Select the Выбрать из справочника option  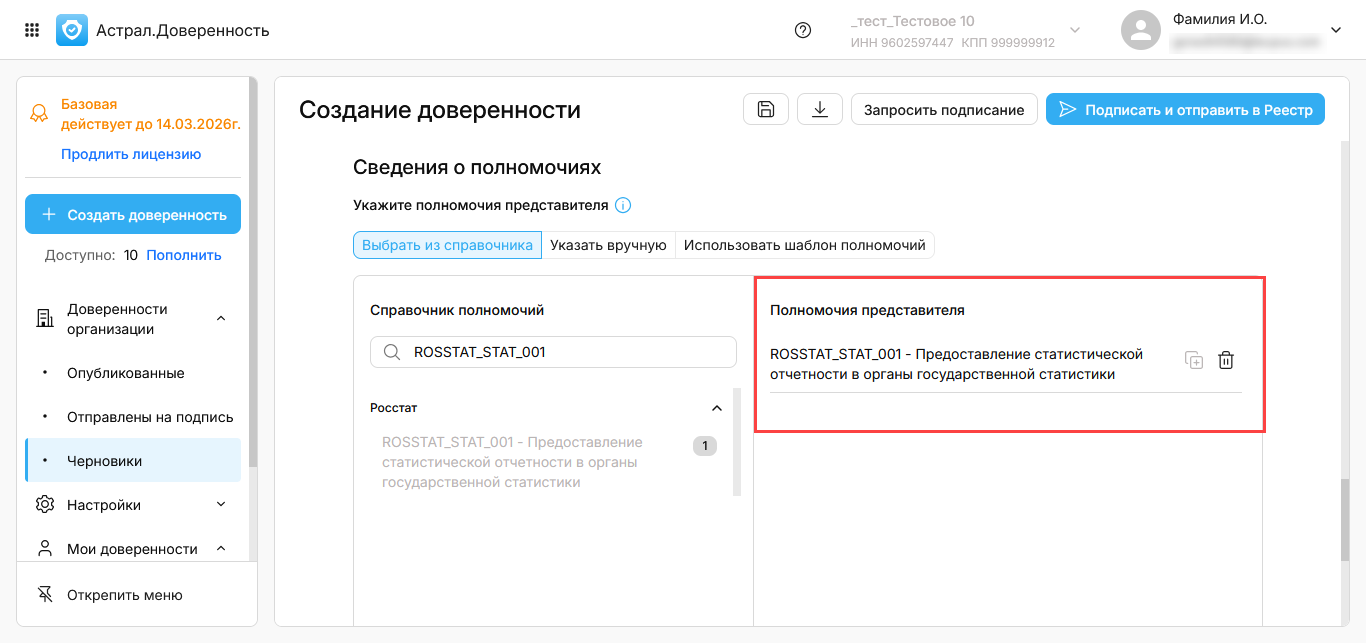point(447,245)
